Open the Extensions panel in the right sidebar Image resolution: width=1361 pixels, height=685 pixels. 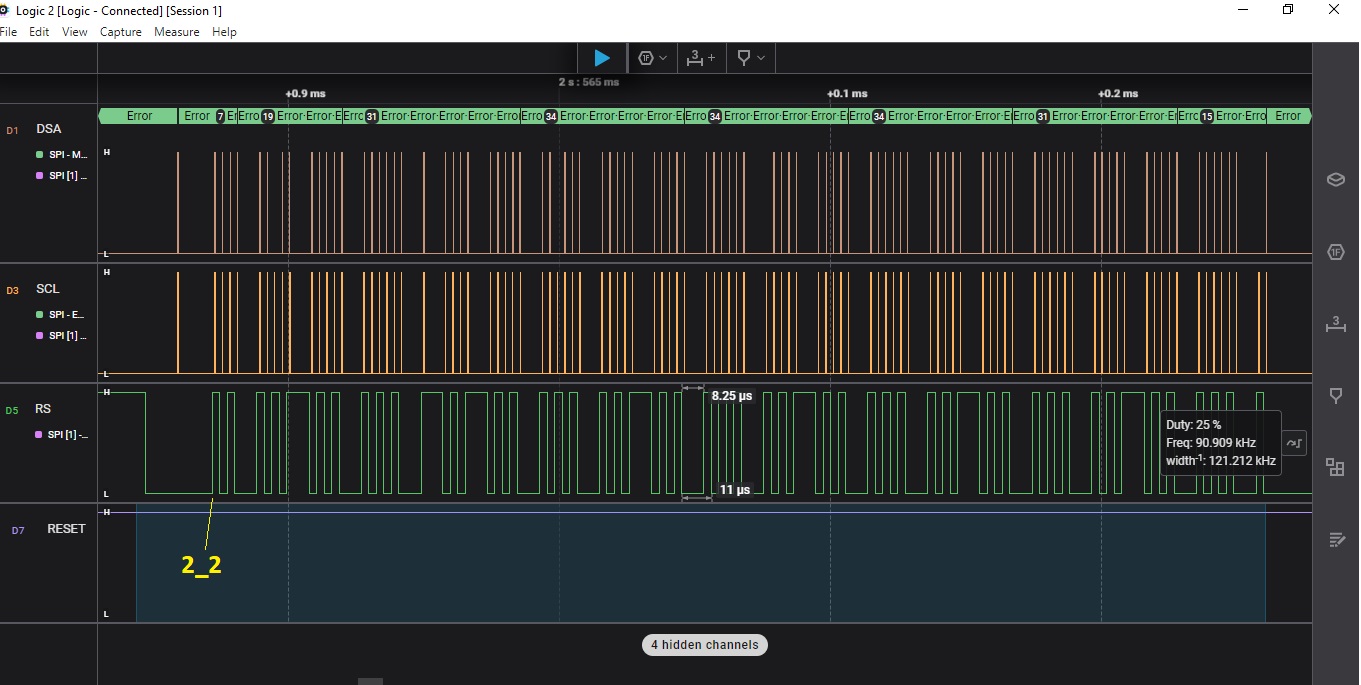[1335, 467]
